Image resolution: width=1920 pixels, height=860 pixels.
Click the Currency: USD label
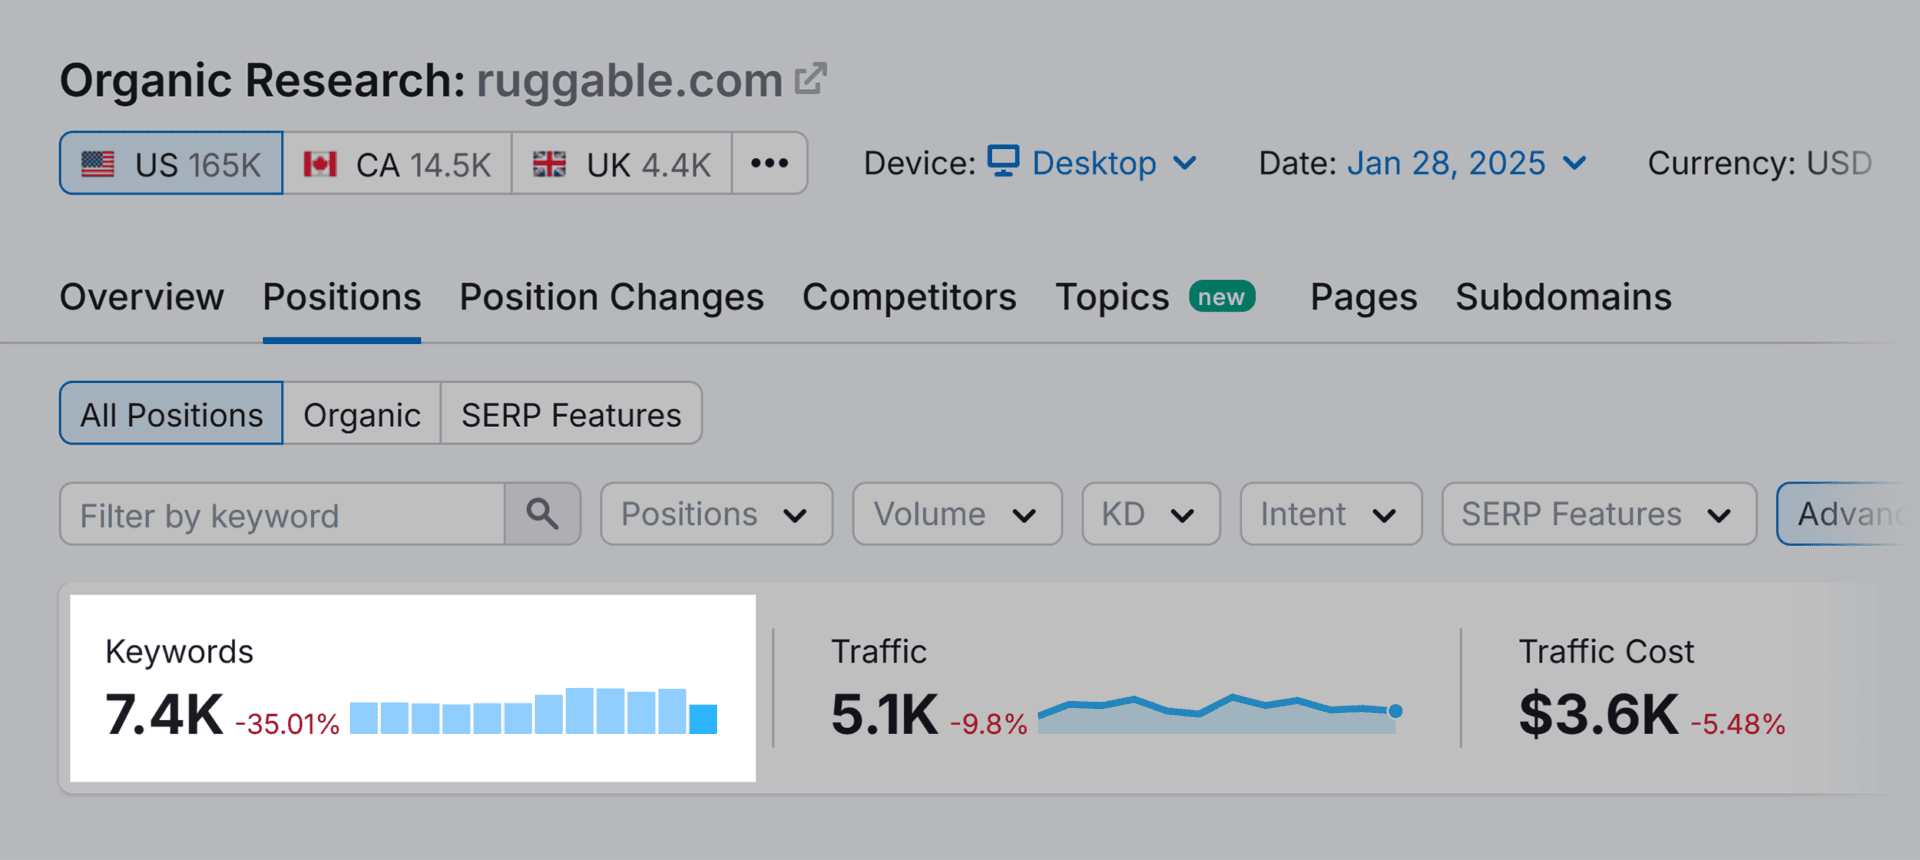[x=1760, y=163]
